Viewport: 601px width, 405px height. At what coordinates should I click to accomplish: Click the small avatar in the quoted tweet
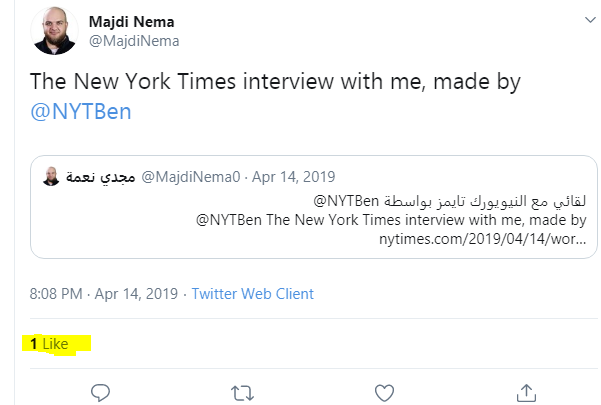[x=50, y=177]
